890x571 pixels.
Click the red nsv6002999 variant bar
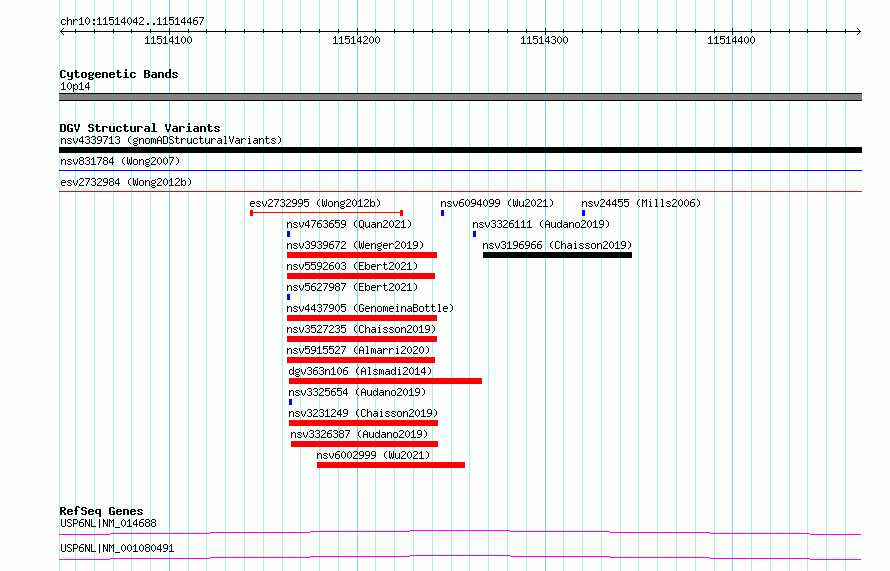pyautogui.click(x=391, y=465)
